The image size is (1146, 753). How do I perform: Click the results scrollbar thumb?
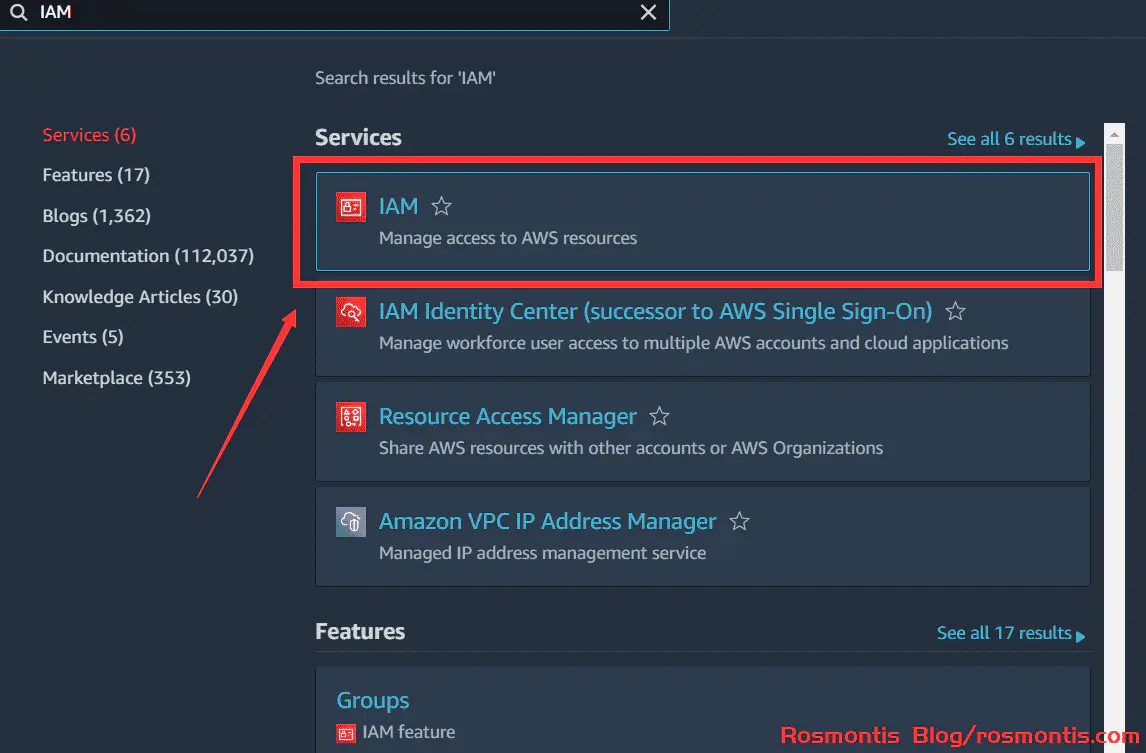pyautogui.click(x=1114, y=208)
